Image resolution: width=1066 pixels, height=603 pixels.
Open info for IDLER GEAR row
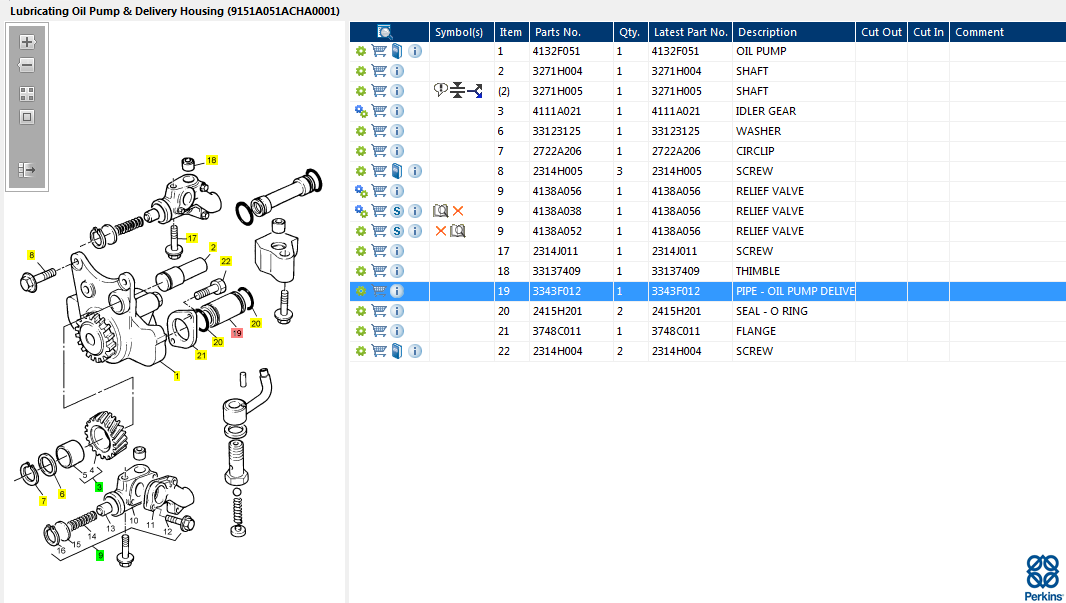[x=397, y=111]
